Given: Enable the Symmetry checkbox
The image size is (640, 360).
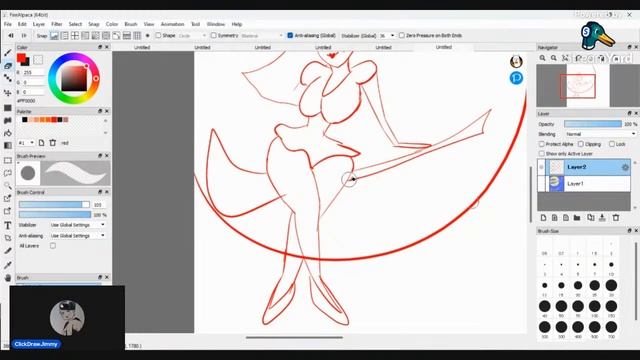Looking at the screenshot, I should (213, 36).
